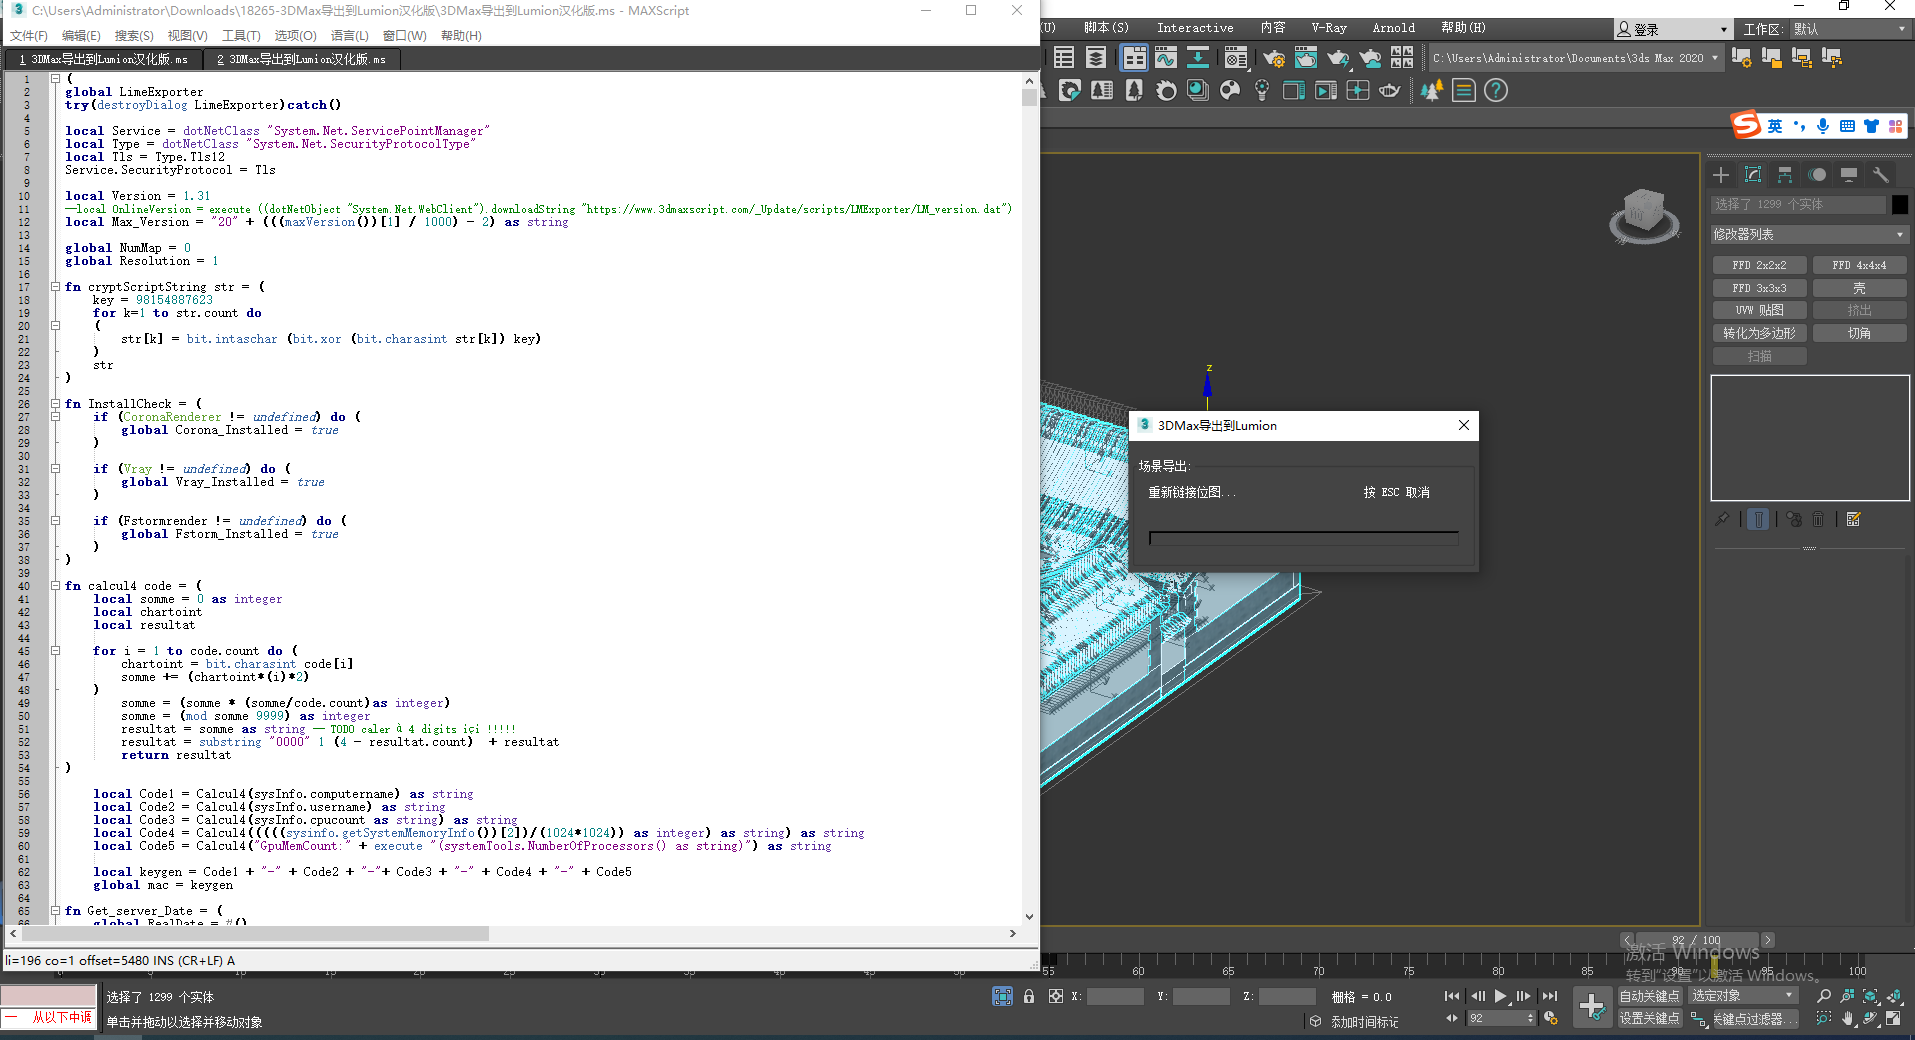This screenshot has height=1040, width=1915.
Task: Click the trees populate toolbar icon
Action: [1432, 91]
